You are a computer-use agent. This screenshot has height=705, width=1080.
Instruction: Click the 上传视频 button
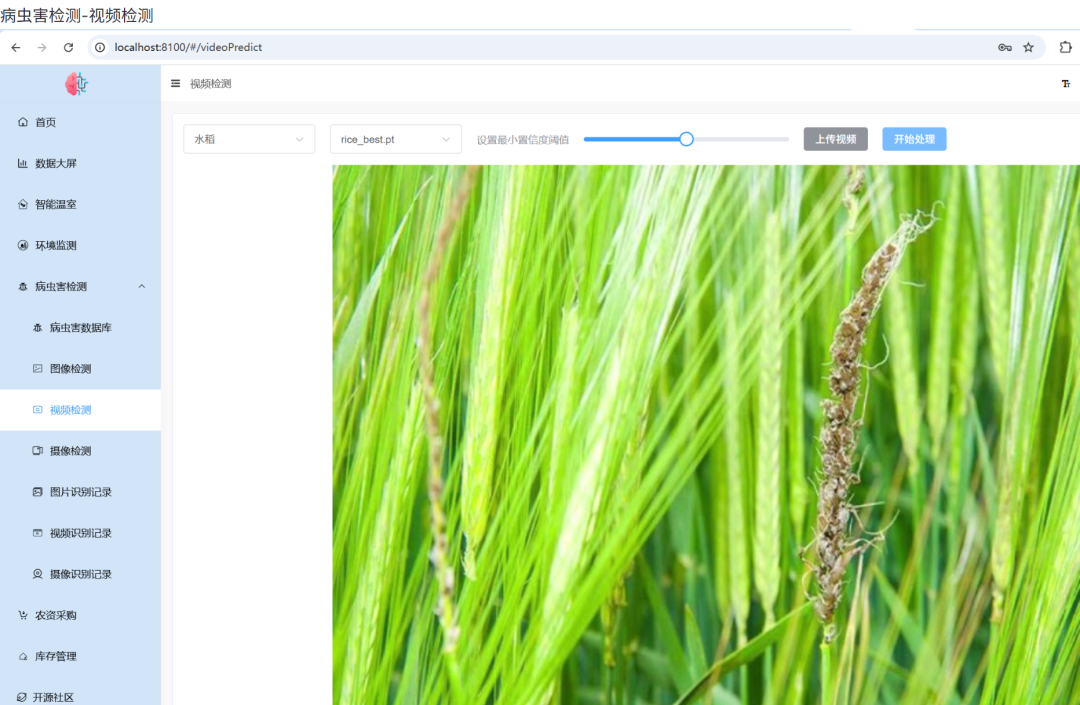835,139
